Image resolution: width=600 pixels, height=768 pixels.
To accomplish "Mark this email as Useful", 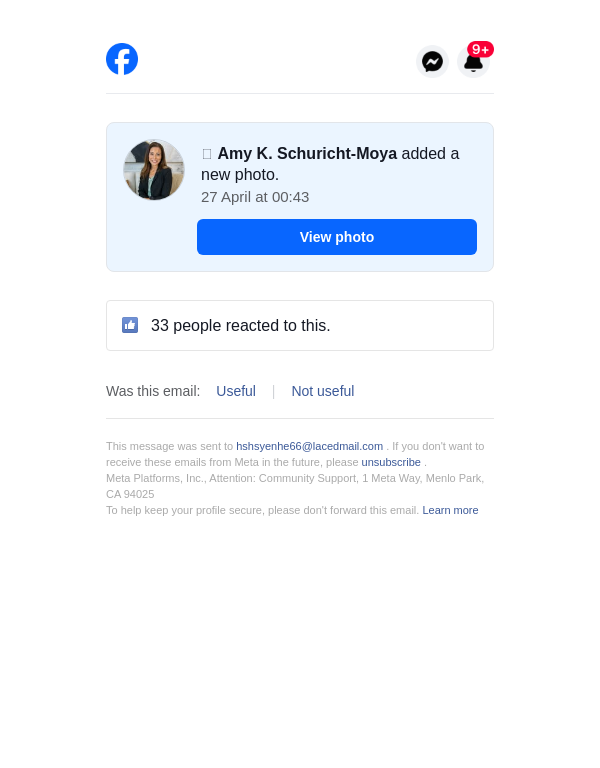I will pos(236,391).
